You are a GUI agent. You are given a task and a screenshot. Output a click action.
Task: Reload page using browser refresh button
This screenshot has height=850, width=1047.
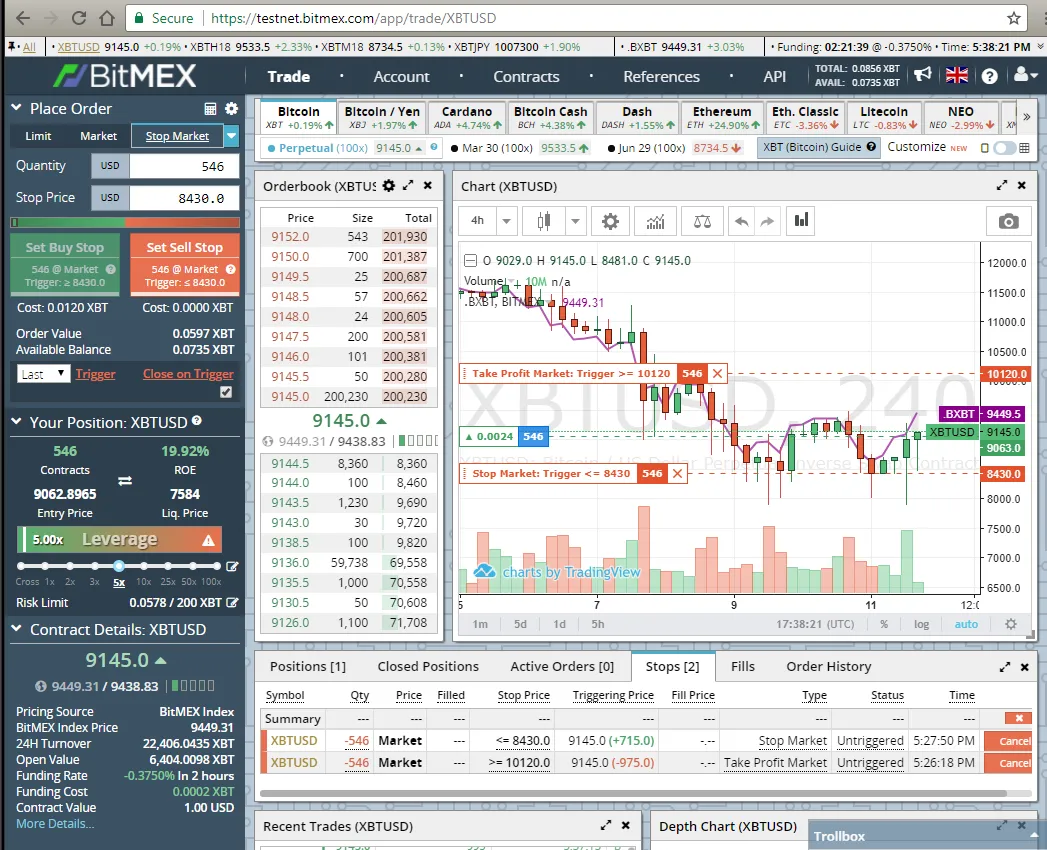pos(79,18)
